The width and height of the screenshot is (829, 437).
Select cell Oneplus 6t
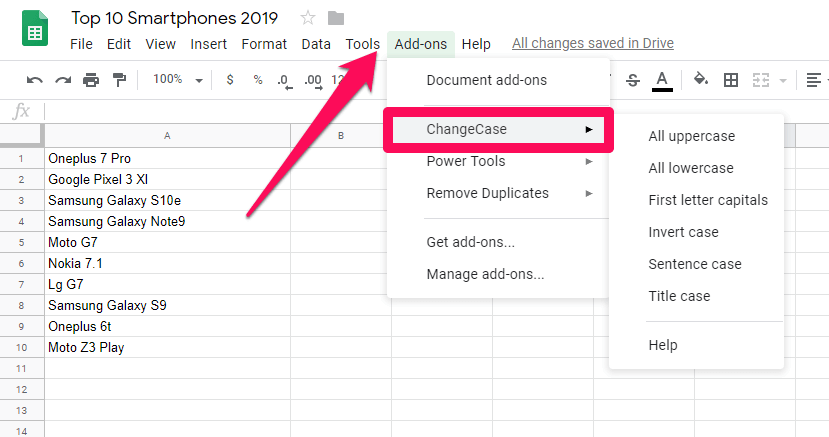(x=167, y=327)
